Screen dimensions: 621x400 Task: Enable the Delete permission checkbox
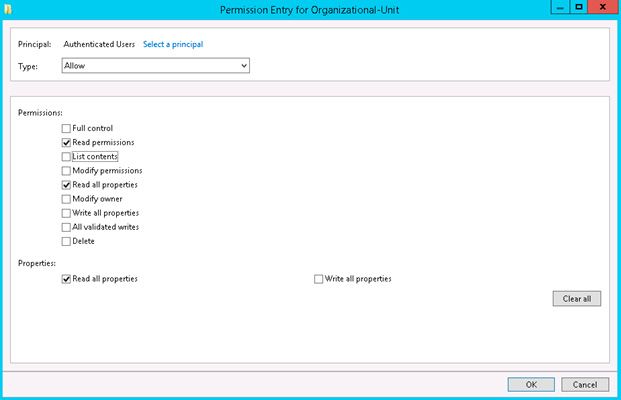[66, 241]
